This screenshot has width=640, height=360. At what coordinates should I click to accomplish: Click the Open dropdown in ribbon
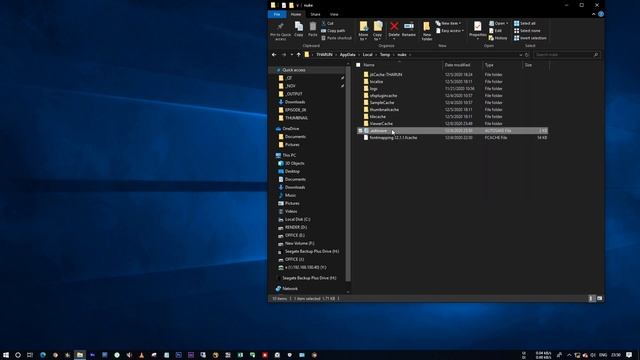(x=498, y=23)
